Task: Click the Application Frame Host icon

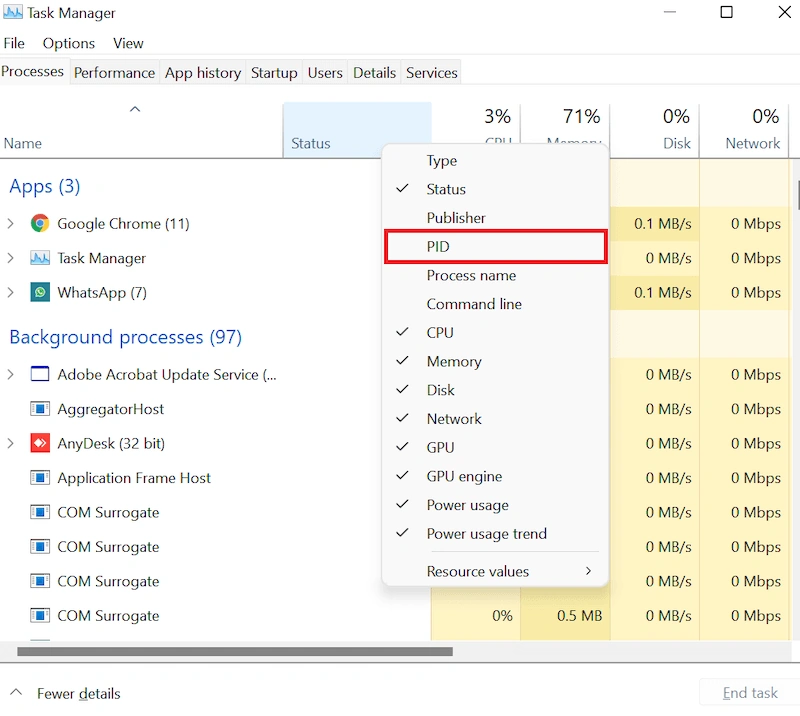Action: point(40,478)
